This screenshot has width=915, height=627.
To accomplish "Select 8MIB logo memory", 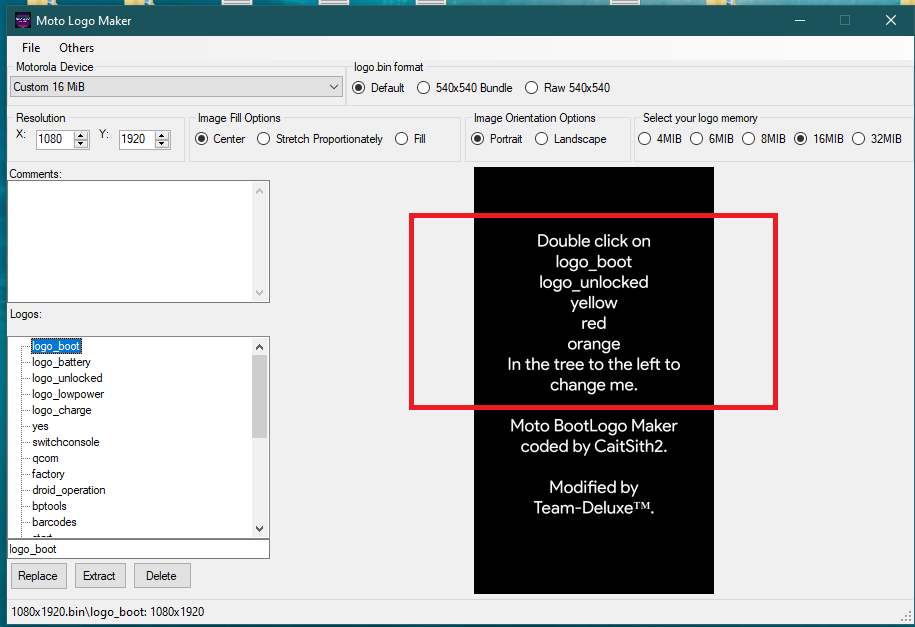I will pyautogui.click(x=763, y=139).
